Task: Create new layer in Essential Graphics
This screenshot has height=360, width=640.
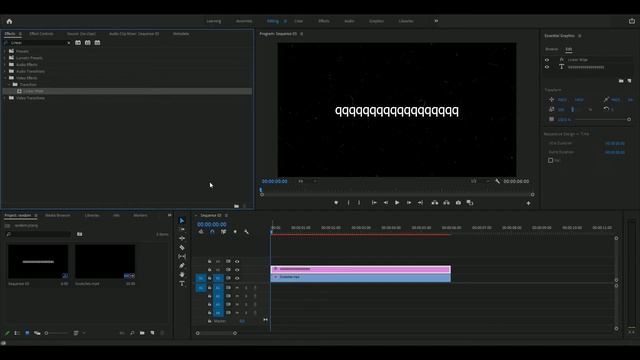Action: click(x=629, y=81)
